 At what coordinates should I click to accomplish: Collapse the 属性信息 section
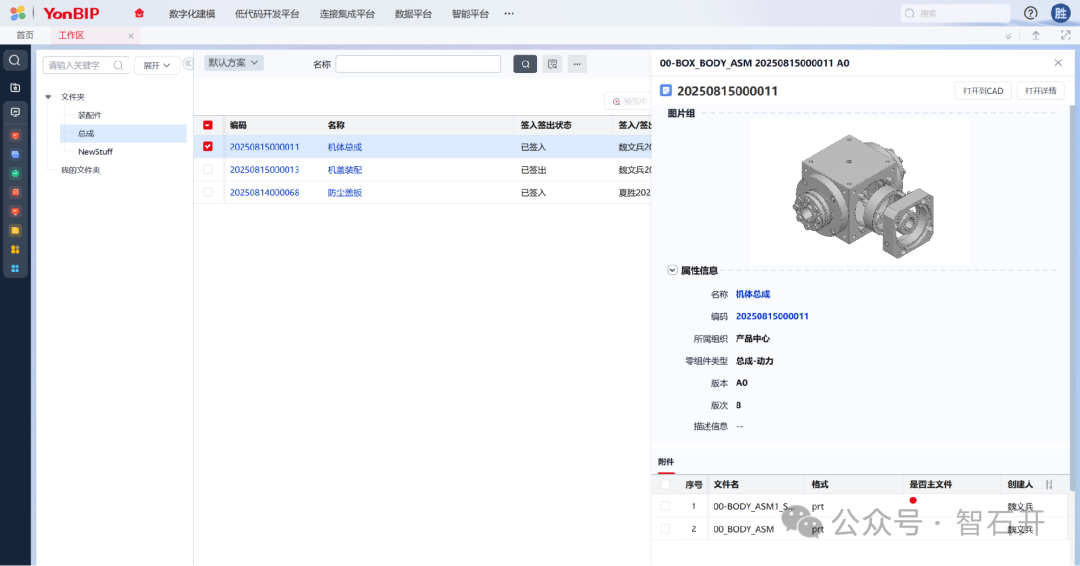pyautogui.click(x=673, y=270)
